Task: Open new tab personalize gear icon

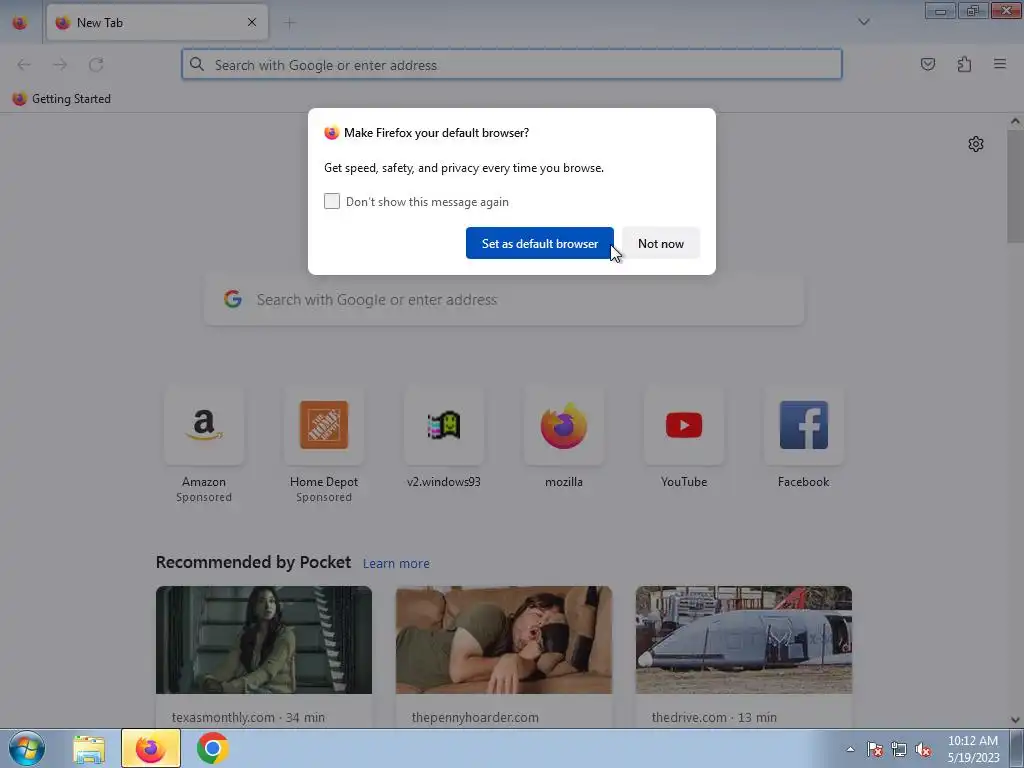Action: (976, 144)
